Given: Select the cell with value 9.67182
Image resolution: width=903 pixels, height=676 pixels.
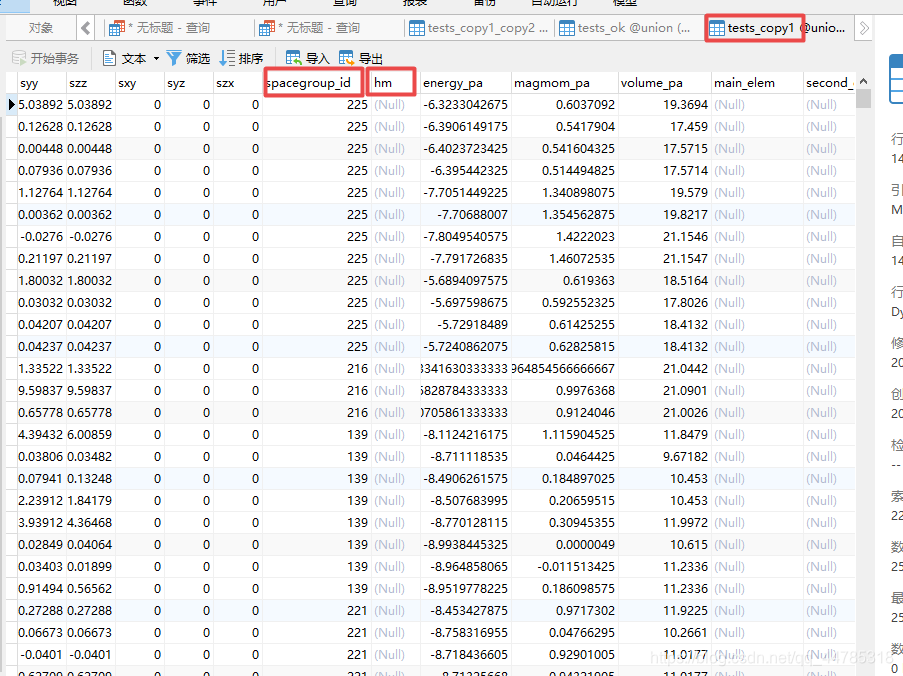Looking at the screenshot, I should [665, 457].
